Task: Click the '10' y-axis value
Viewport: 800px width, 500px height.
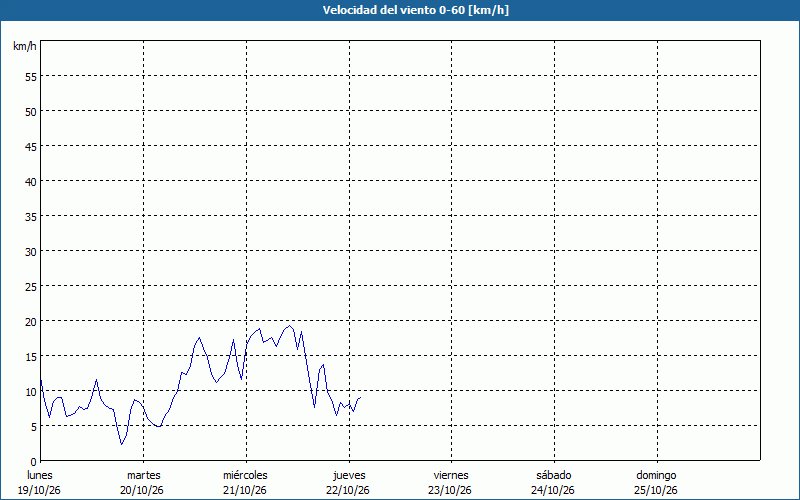Action: click(x=31, y=392)
